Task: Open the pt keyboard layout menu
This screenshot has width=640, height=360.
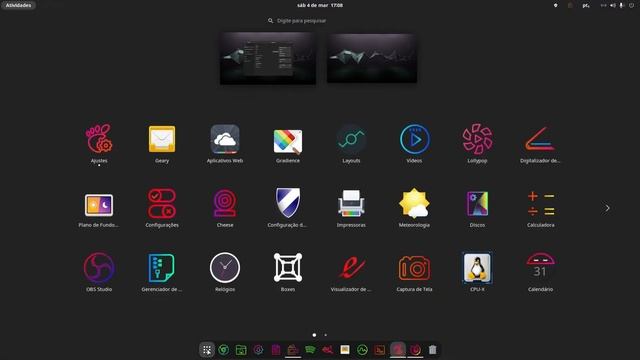Action: coord(586,5)
